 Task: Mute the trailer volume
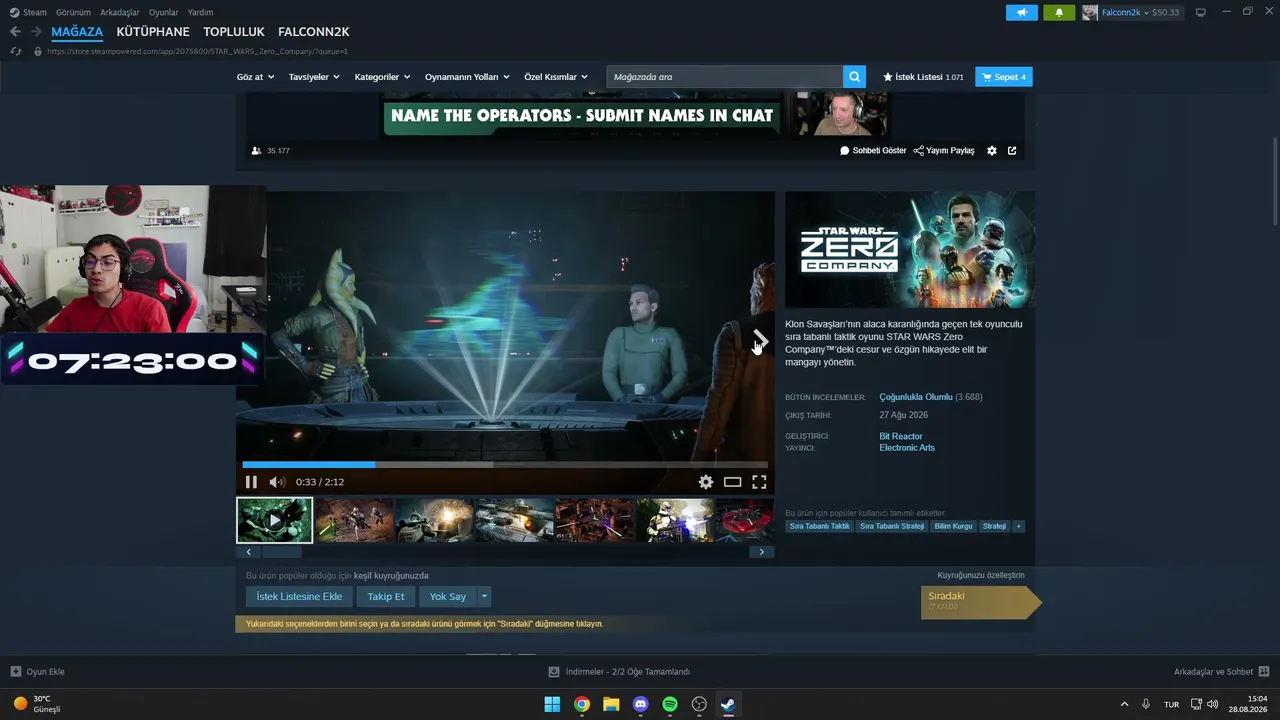pyautogui.click(x=277, y=482)
